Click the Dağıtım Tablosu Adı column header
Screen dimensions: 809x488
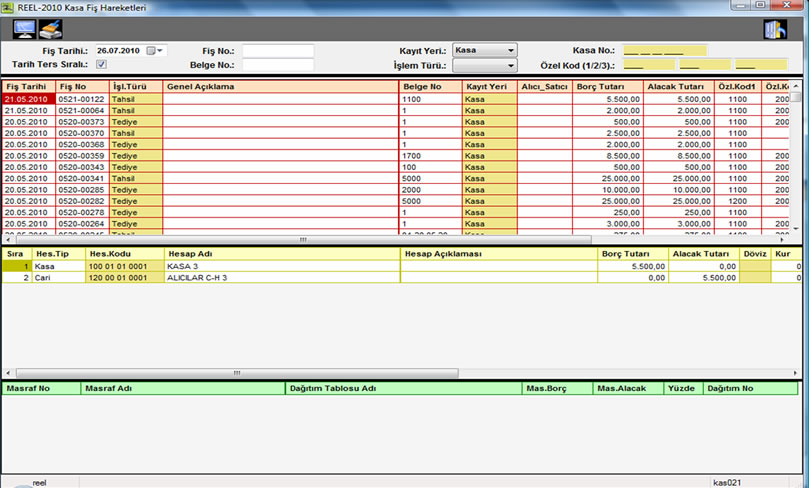(403, 388)
